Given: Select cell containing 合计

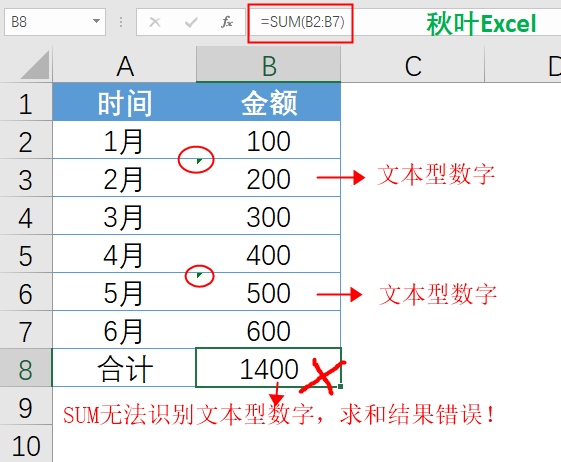Looking at the screenshot, I should 125,368.
